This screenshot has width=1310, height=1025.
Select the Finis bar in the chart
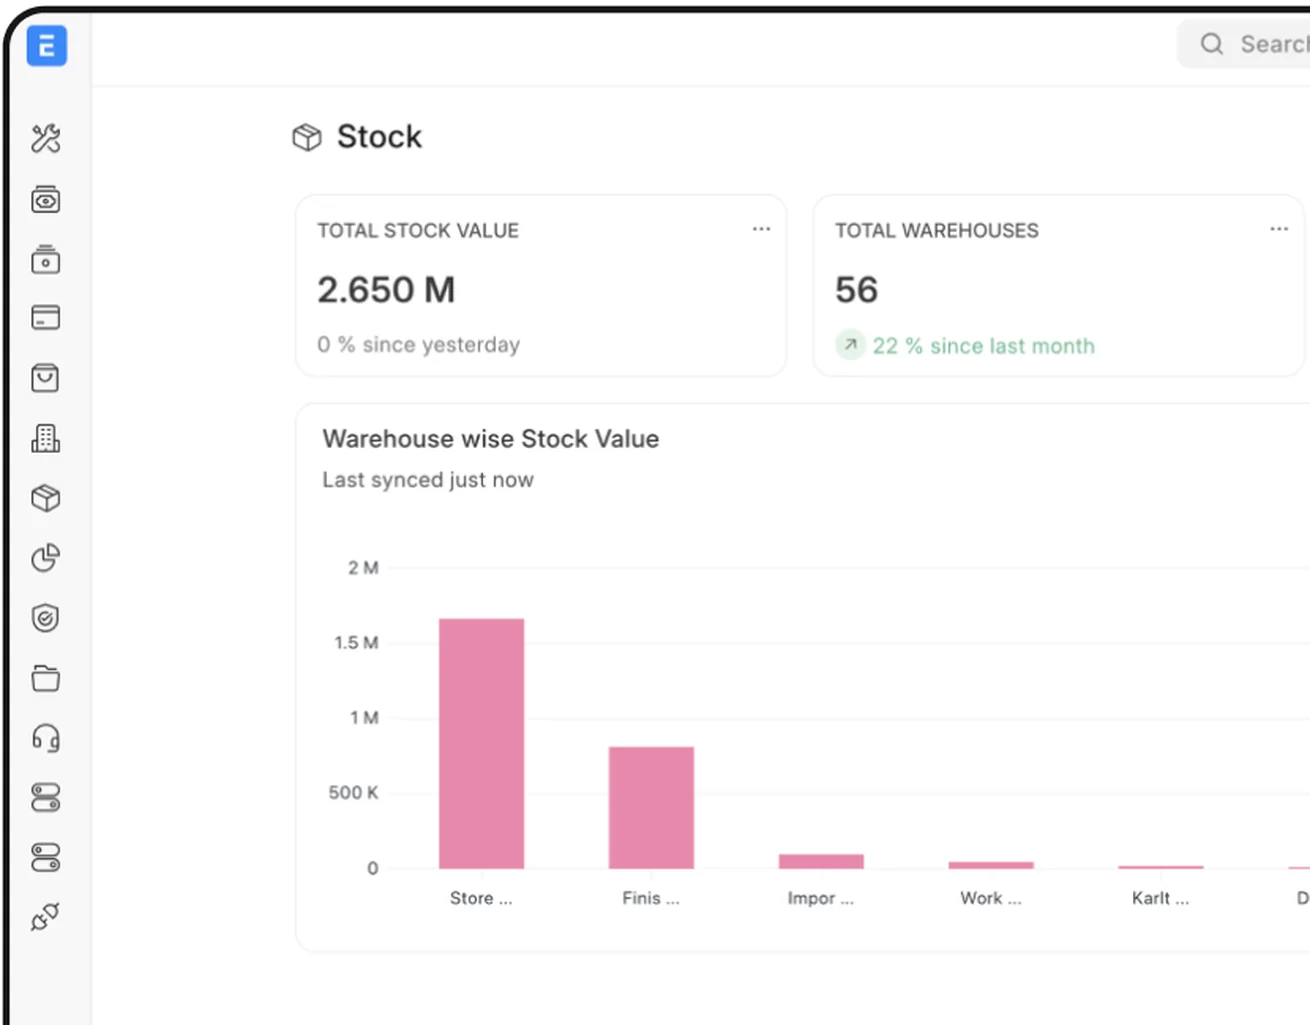click(651, 807)
